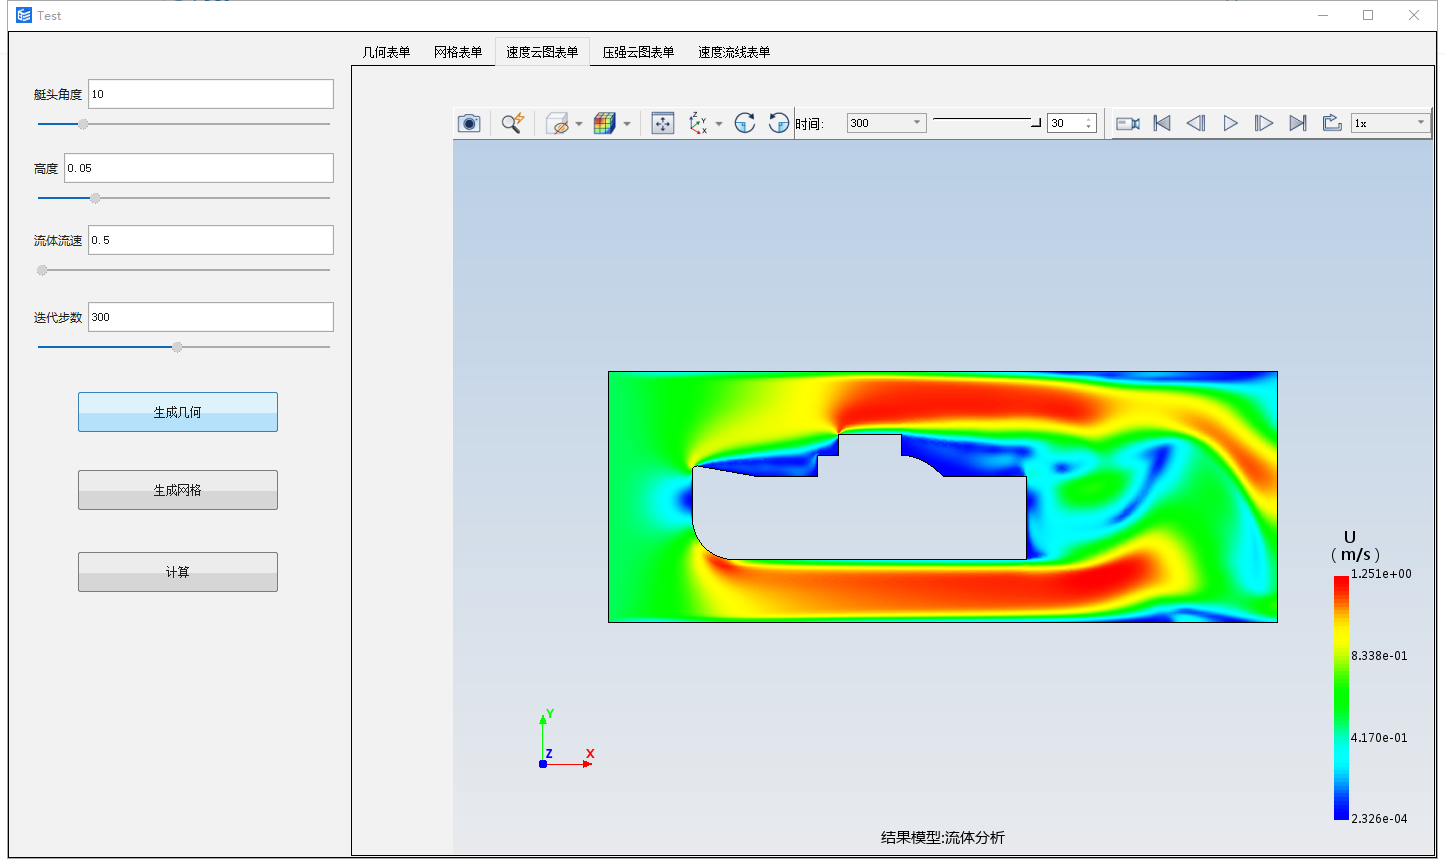Open the axes orientation dropdown arrow
The height and width of the screenshot is (866, 1445).
[719, 124]
